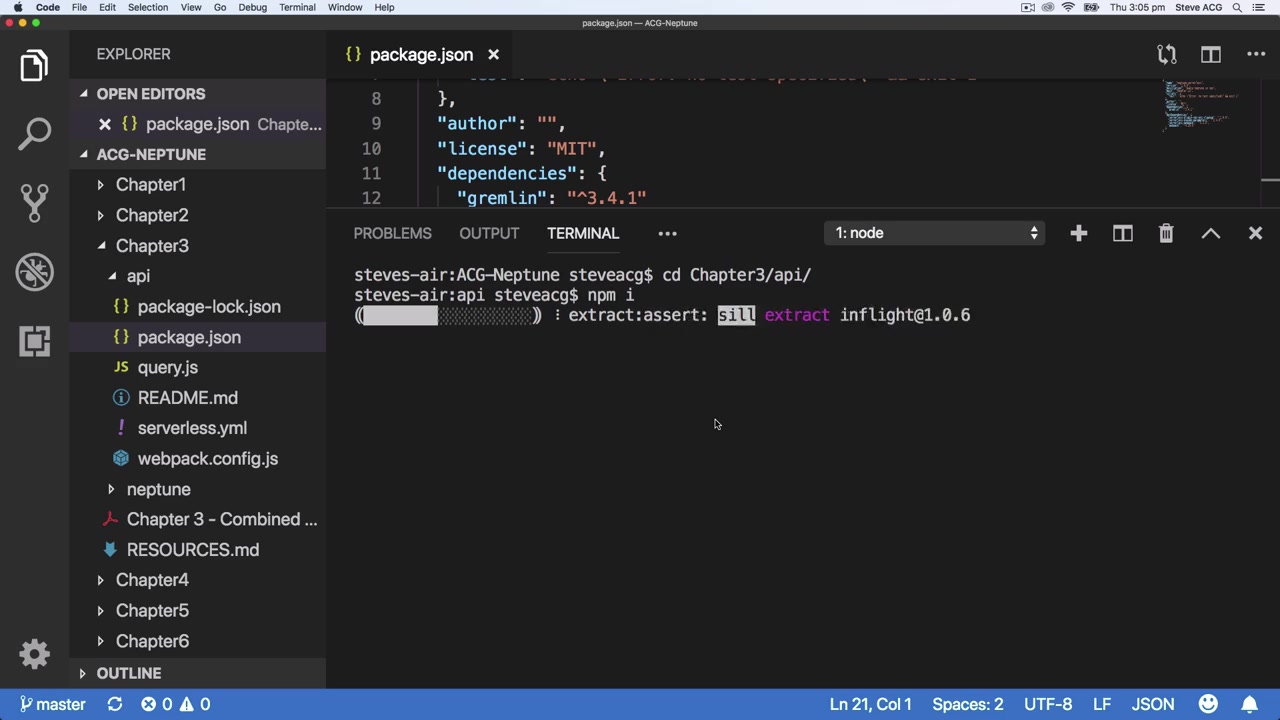
Task: Open the Search view in activity bar
Action: click(34, 133)
